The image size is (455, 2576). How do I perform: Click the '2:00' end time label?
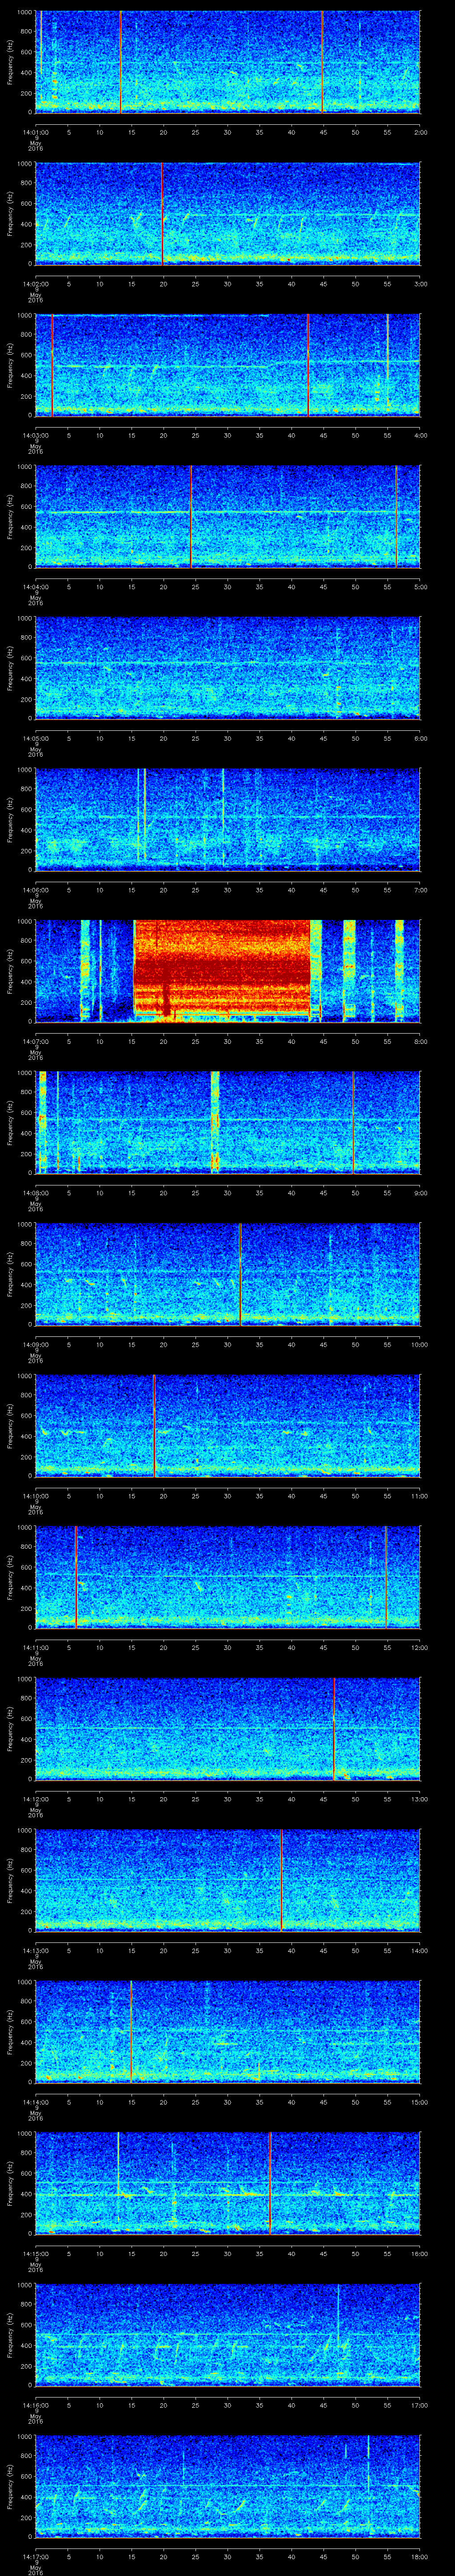[x=420, y=132]
